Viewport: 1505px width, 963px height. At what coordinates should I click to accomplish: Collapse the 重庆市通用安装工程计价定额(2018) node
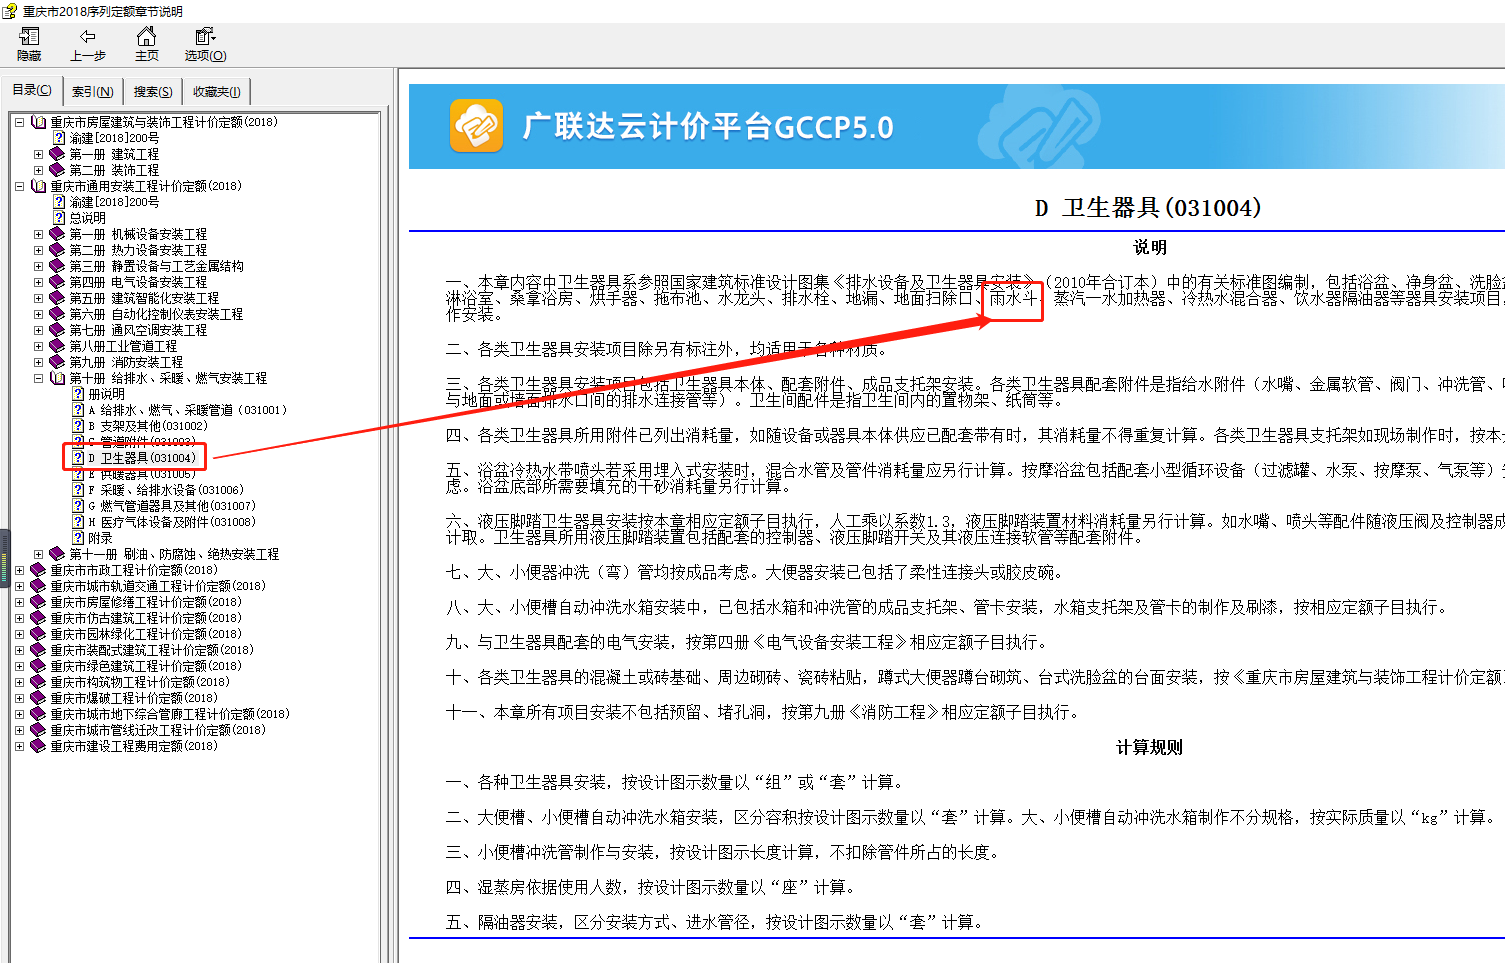19,186
